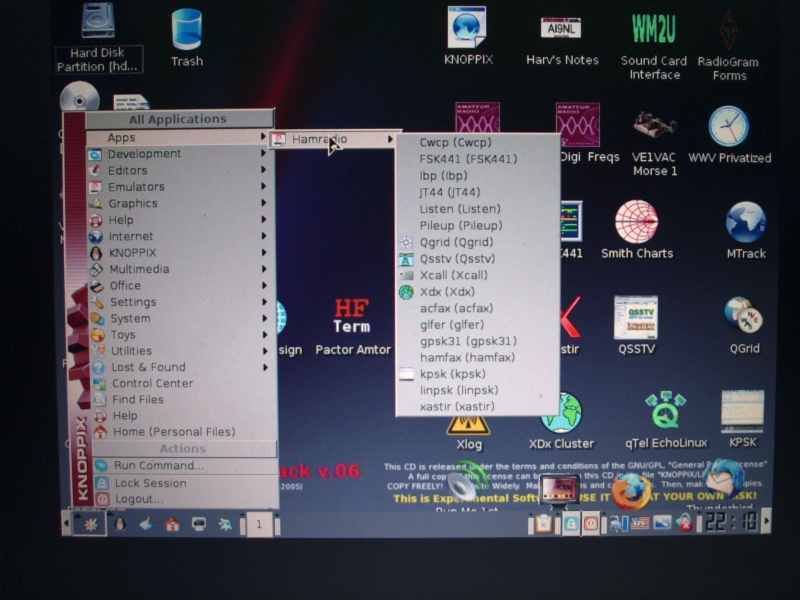This screenshot has width=800, height=600.
Task: Click virtual desktop 1 pager button
Action: pos(259,524)
